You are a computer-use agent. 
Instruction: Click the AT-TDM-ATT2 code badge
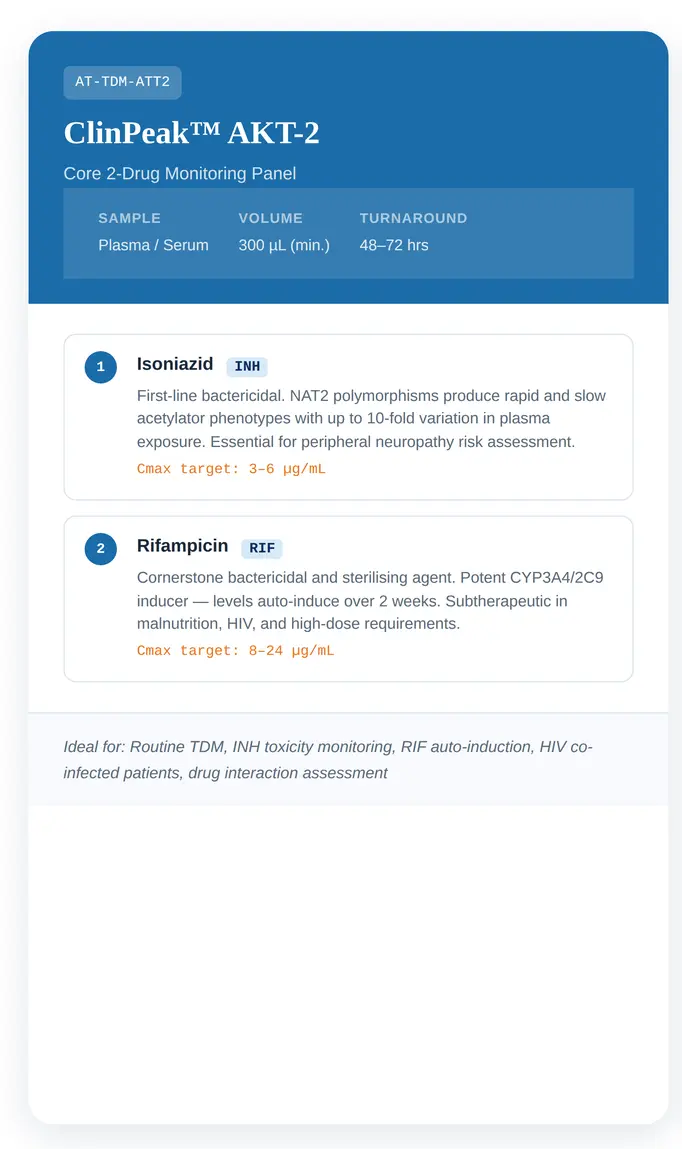click(x=122, y=82)
